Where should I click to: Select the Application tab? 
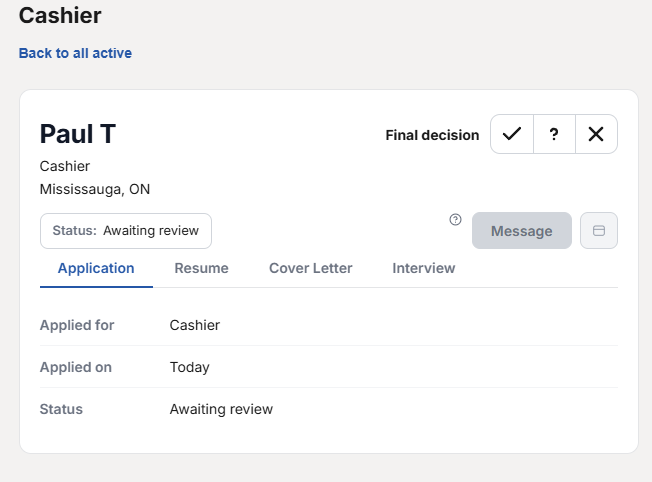(x=96, y=269)
